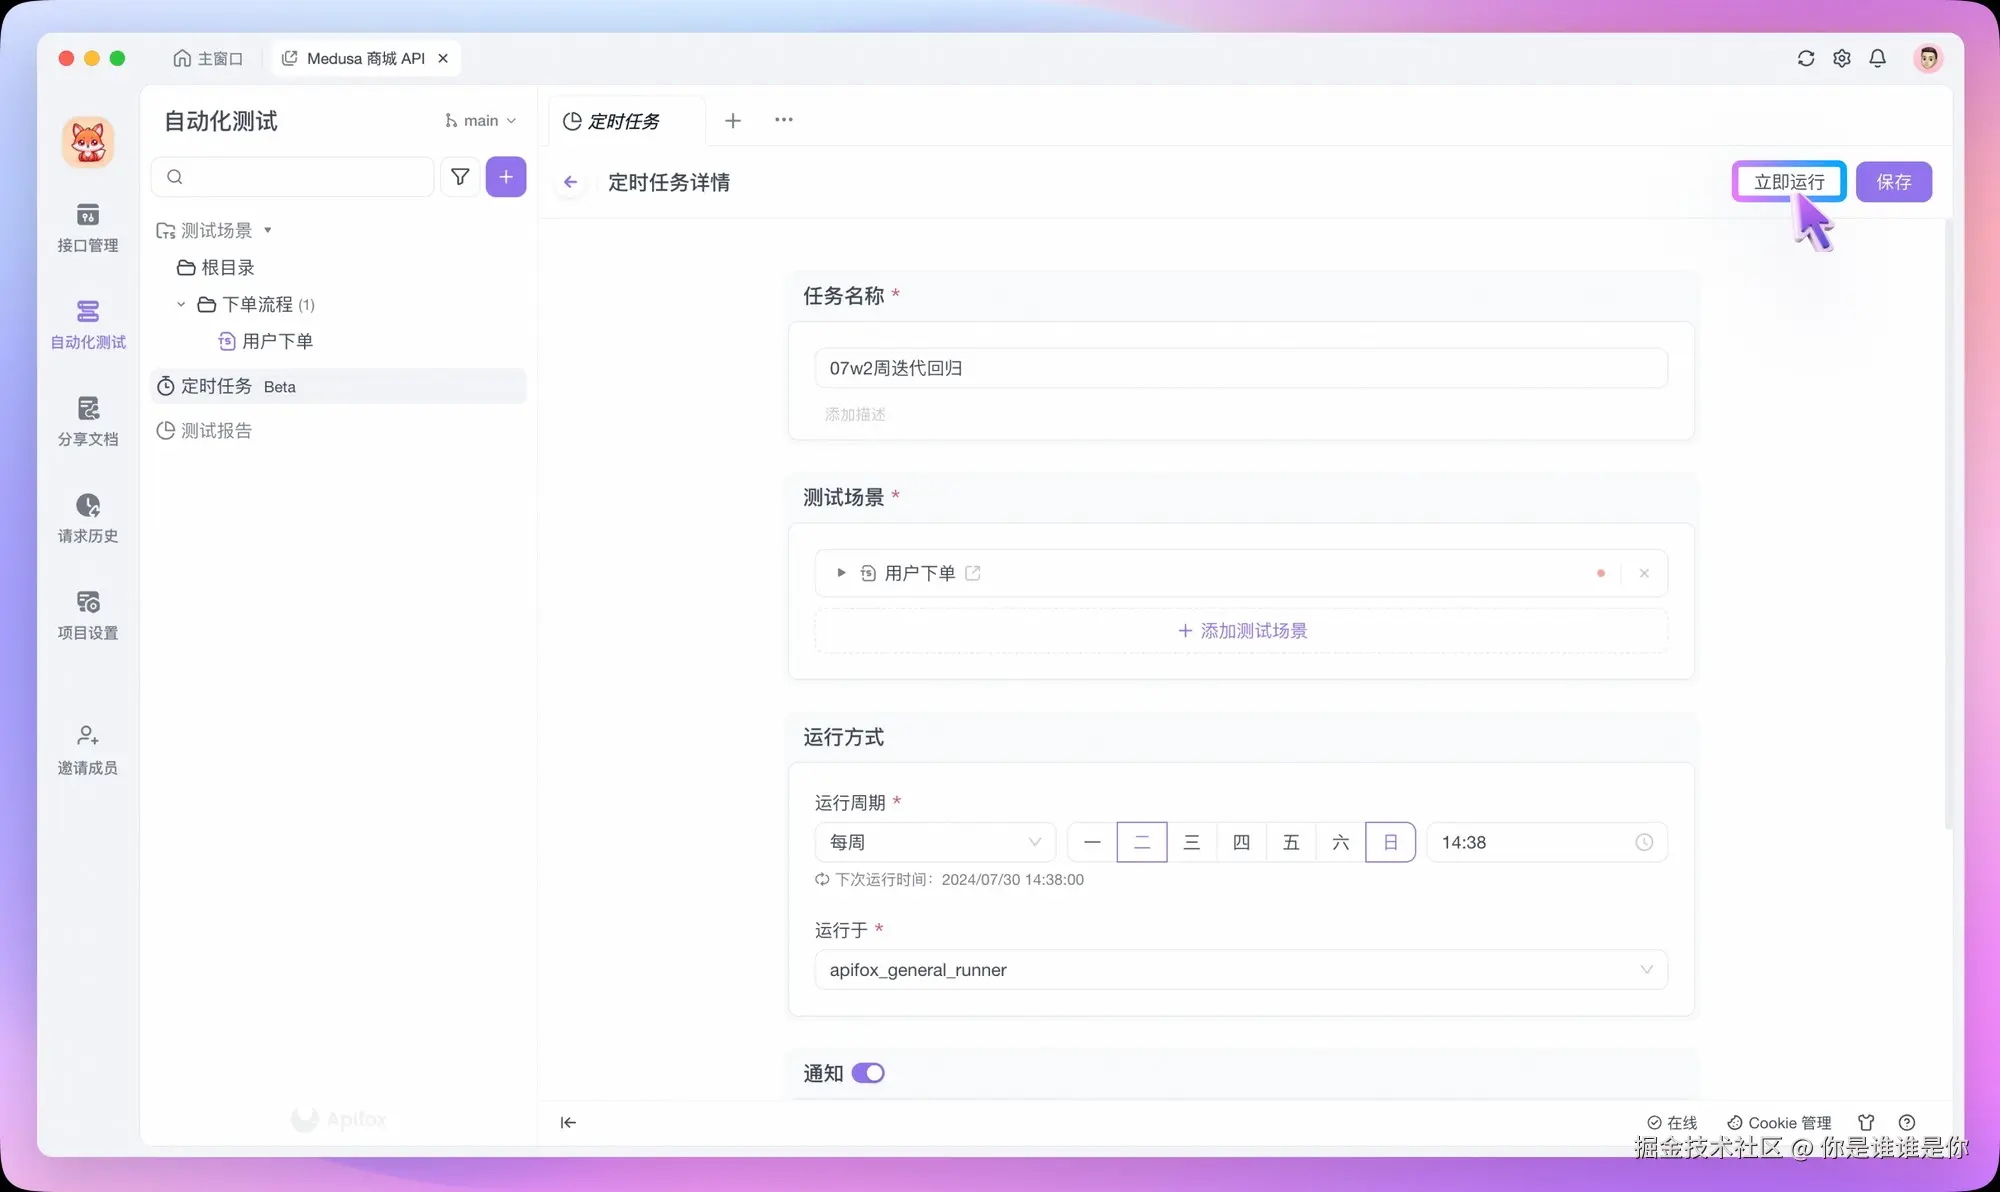Open the filter panel for test scenarios
2000x1192 pixels.
(x=460, y=176)
